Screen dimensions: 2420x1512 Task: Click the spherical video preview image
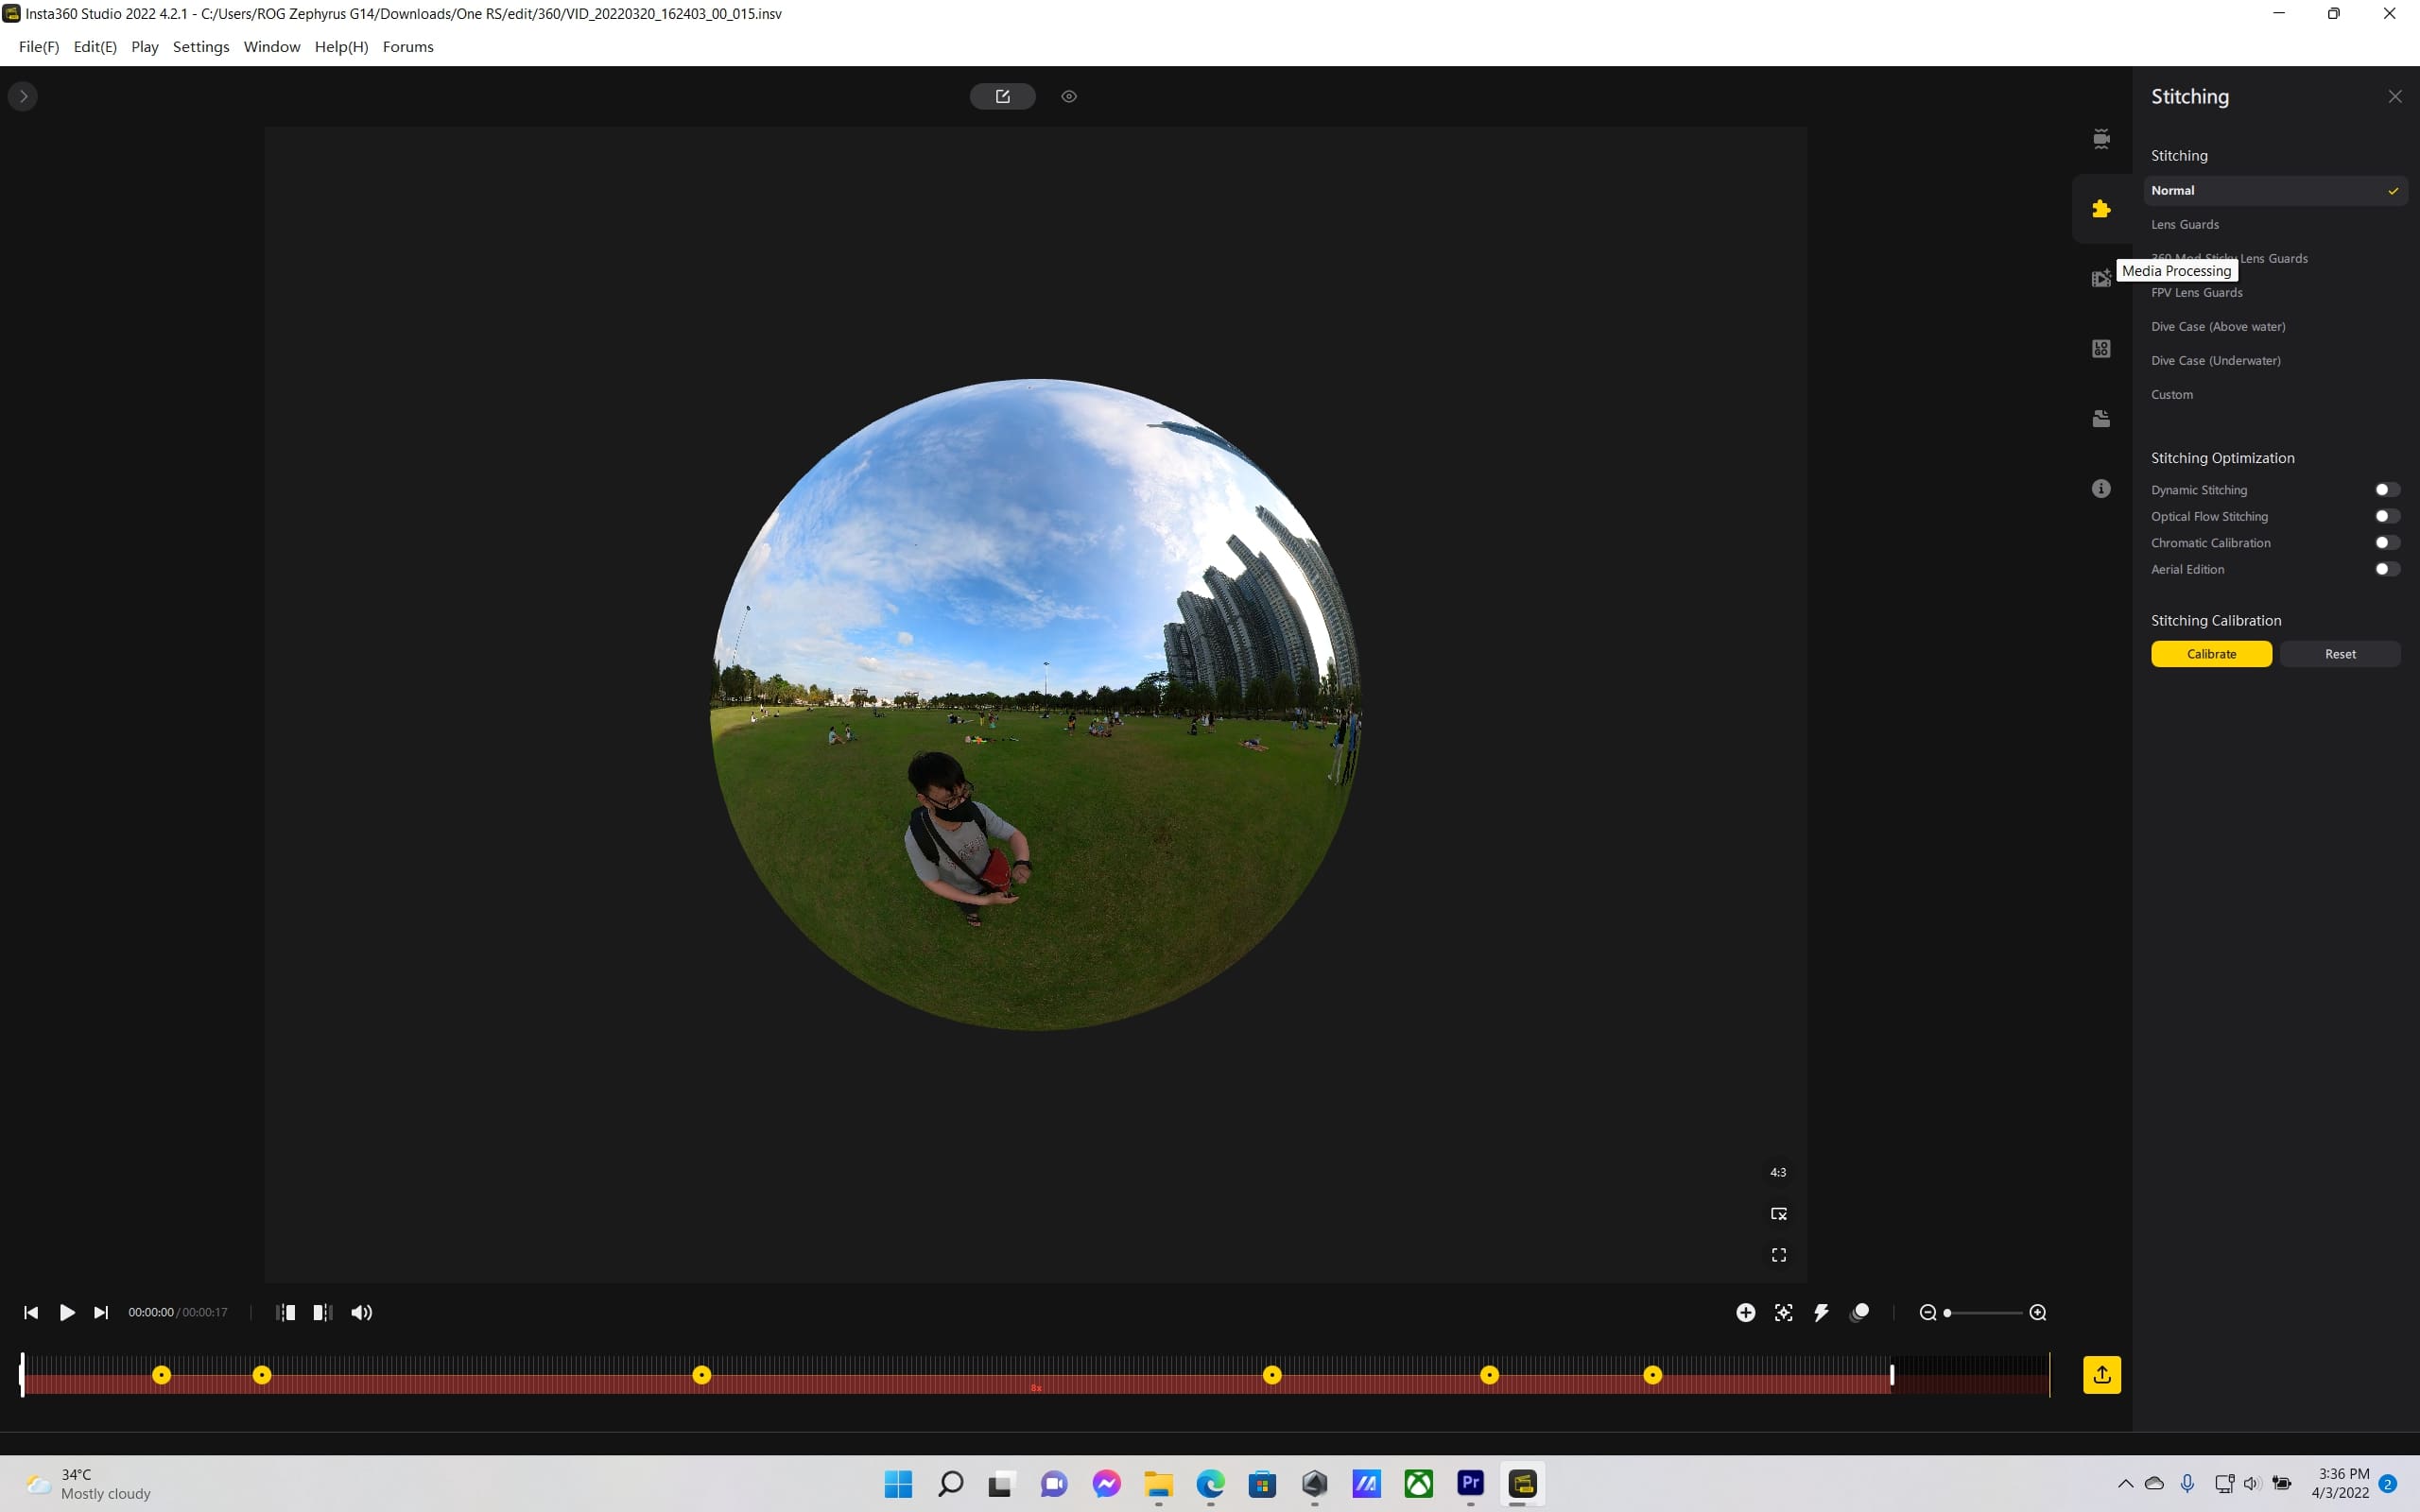[1035, 705]
